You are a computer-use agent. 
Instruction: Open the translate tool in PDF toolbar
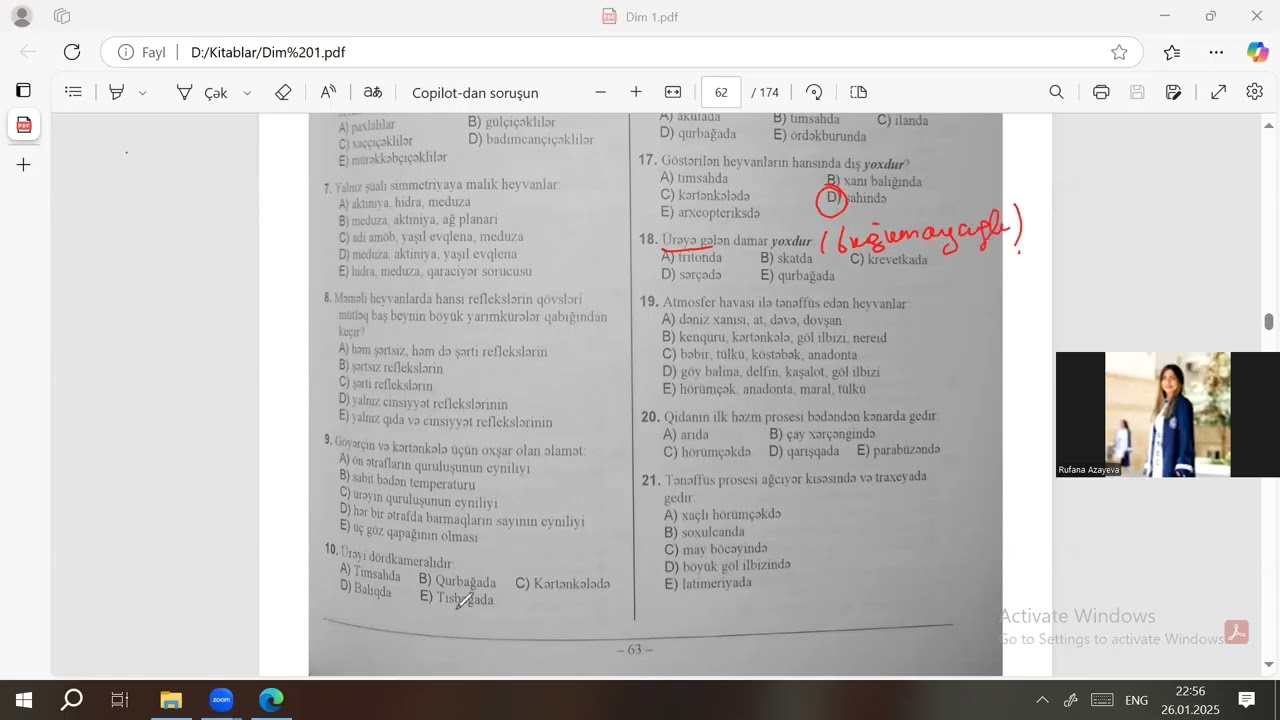(373, 92)
